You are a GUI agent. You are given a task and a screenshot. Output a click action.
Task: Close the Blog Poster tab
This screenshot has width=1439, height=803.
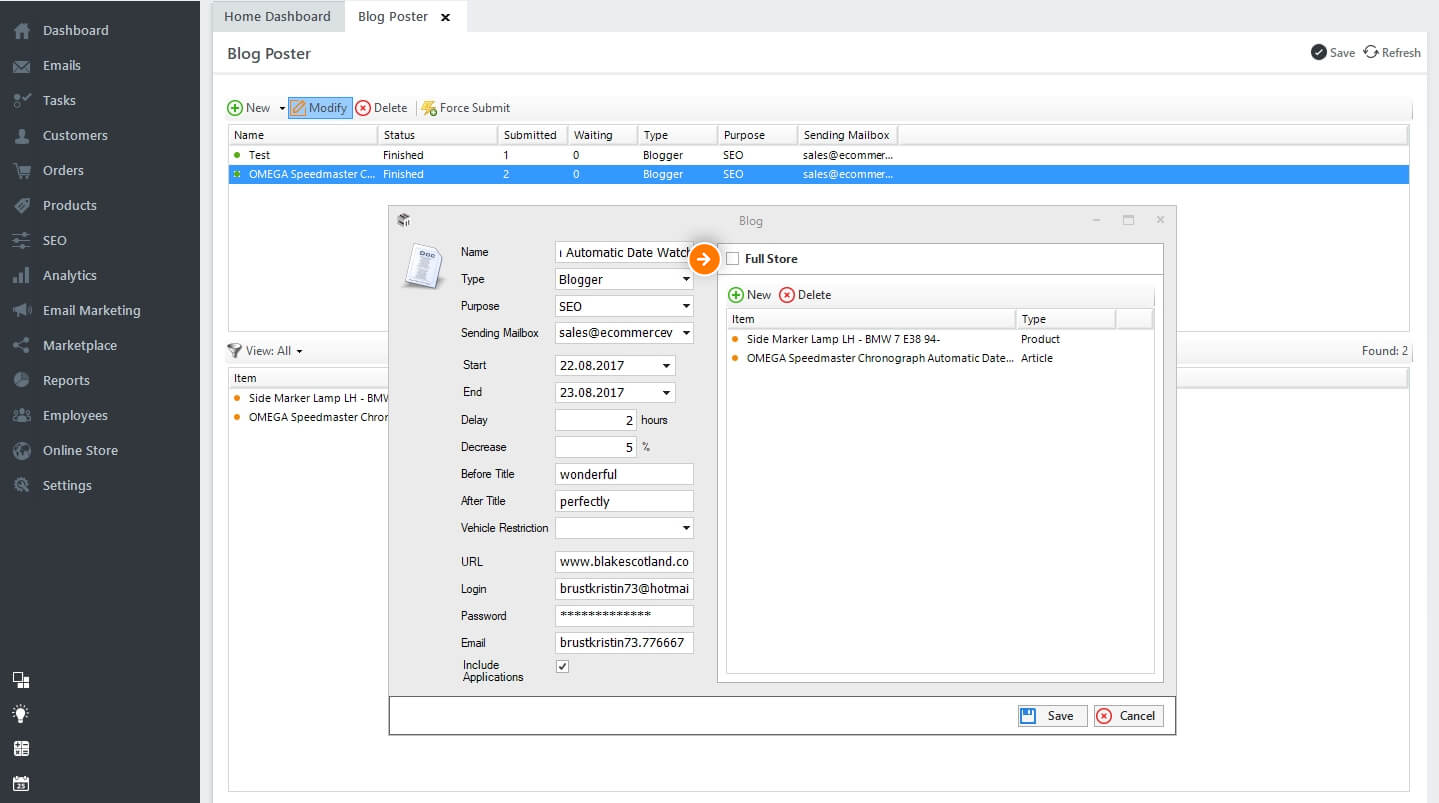(446, 17)
